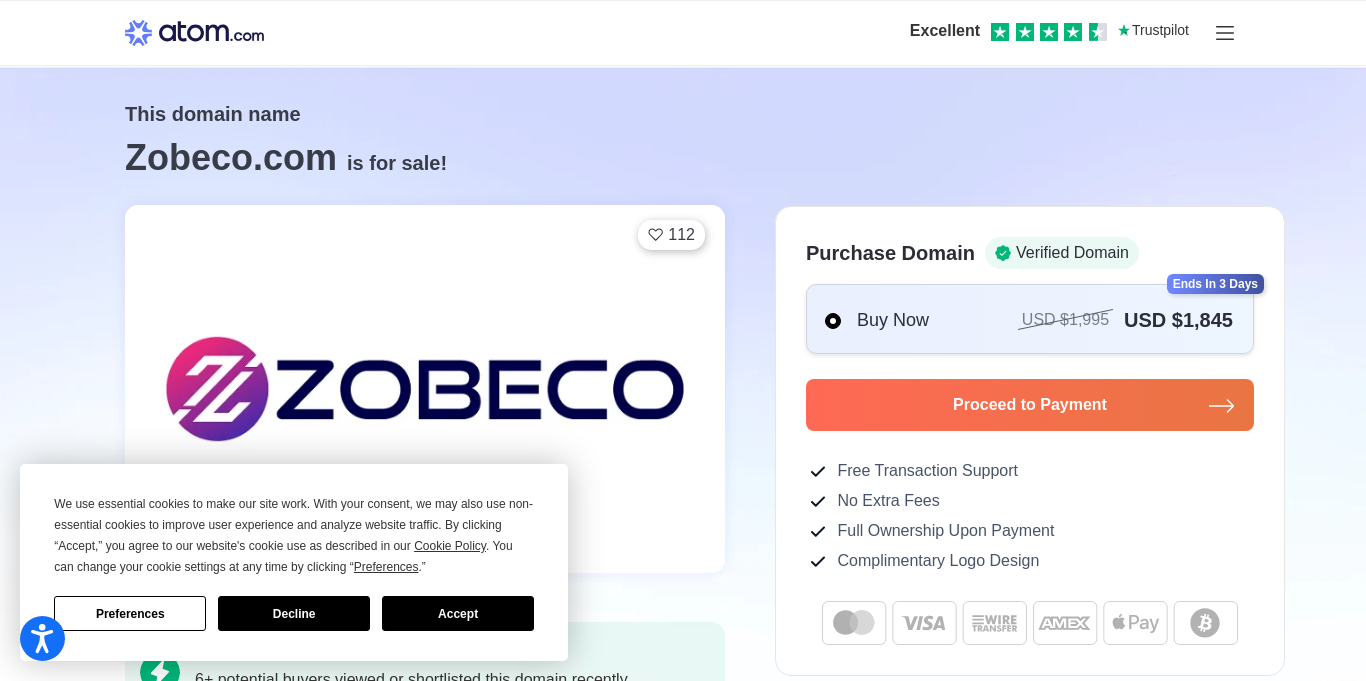Open the hamburger menu
The image size is (1366, 681).
point(1224,33)
